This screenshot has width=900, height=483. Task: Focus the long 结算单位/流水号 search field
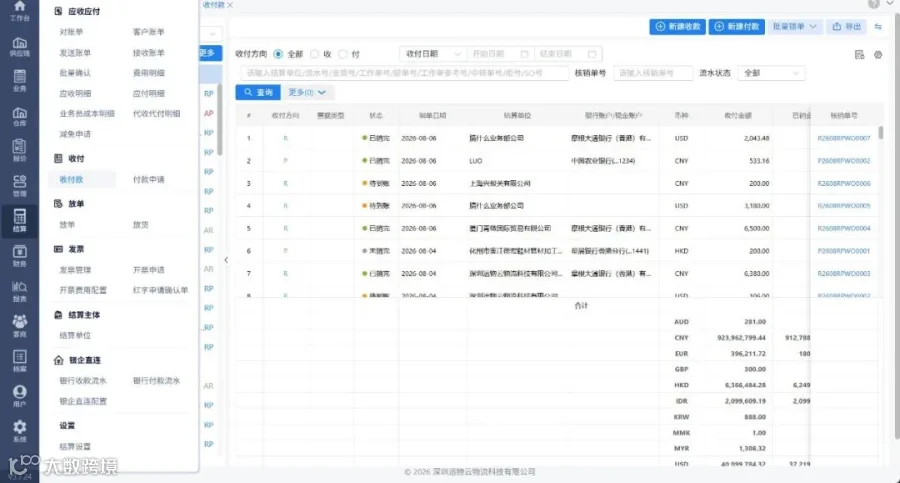pyautogui.click(x=405, y=73)
